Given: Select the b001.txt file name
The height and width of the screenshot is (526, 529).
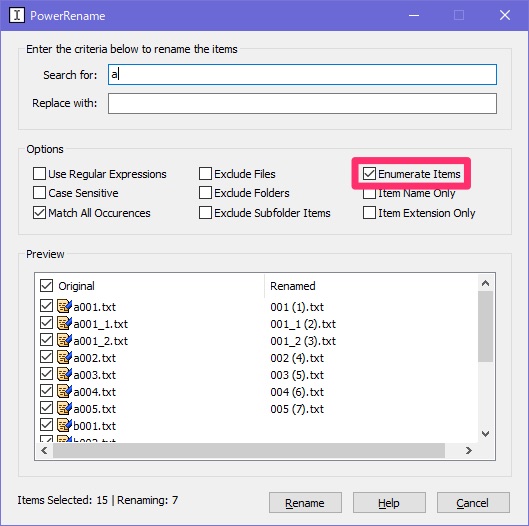Looking at the screenshot, I should point(94,426).
